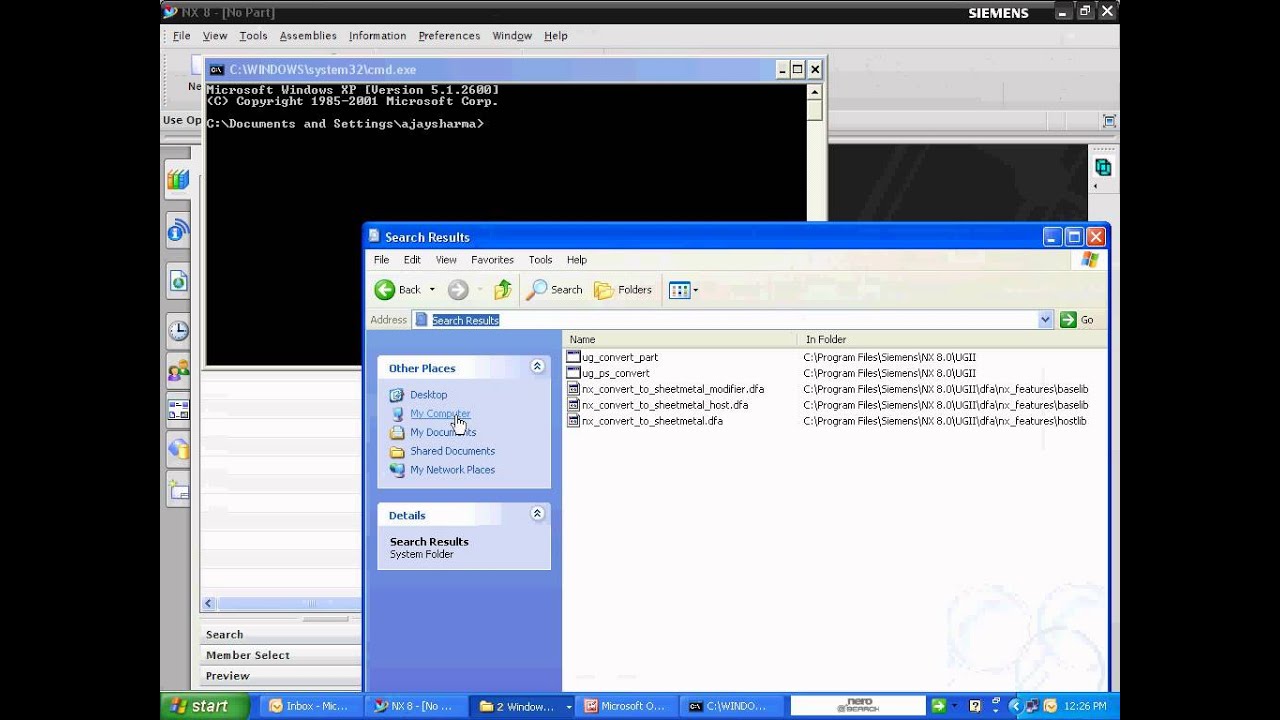This screenshot has width=1280, height=720.
Task: Open the Internet Explorer tab in NX resource bar
Action: click(178, 282)
